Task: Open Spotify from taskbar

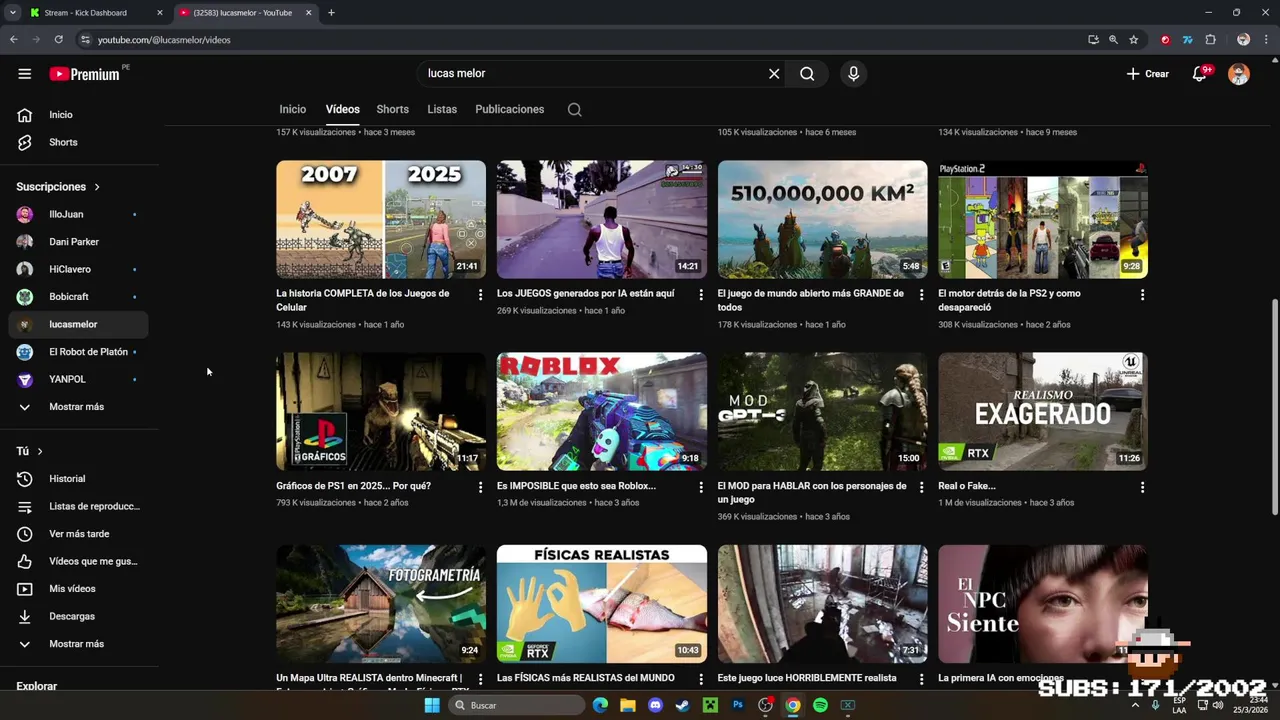Action: point(820,705)
